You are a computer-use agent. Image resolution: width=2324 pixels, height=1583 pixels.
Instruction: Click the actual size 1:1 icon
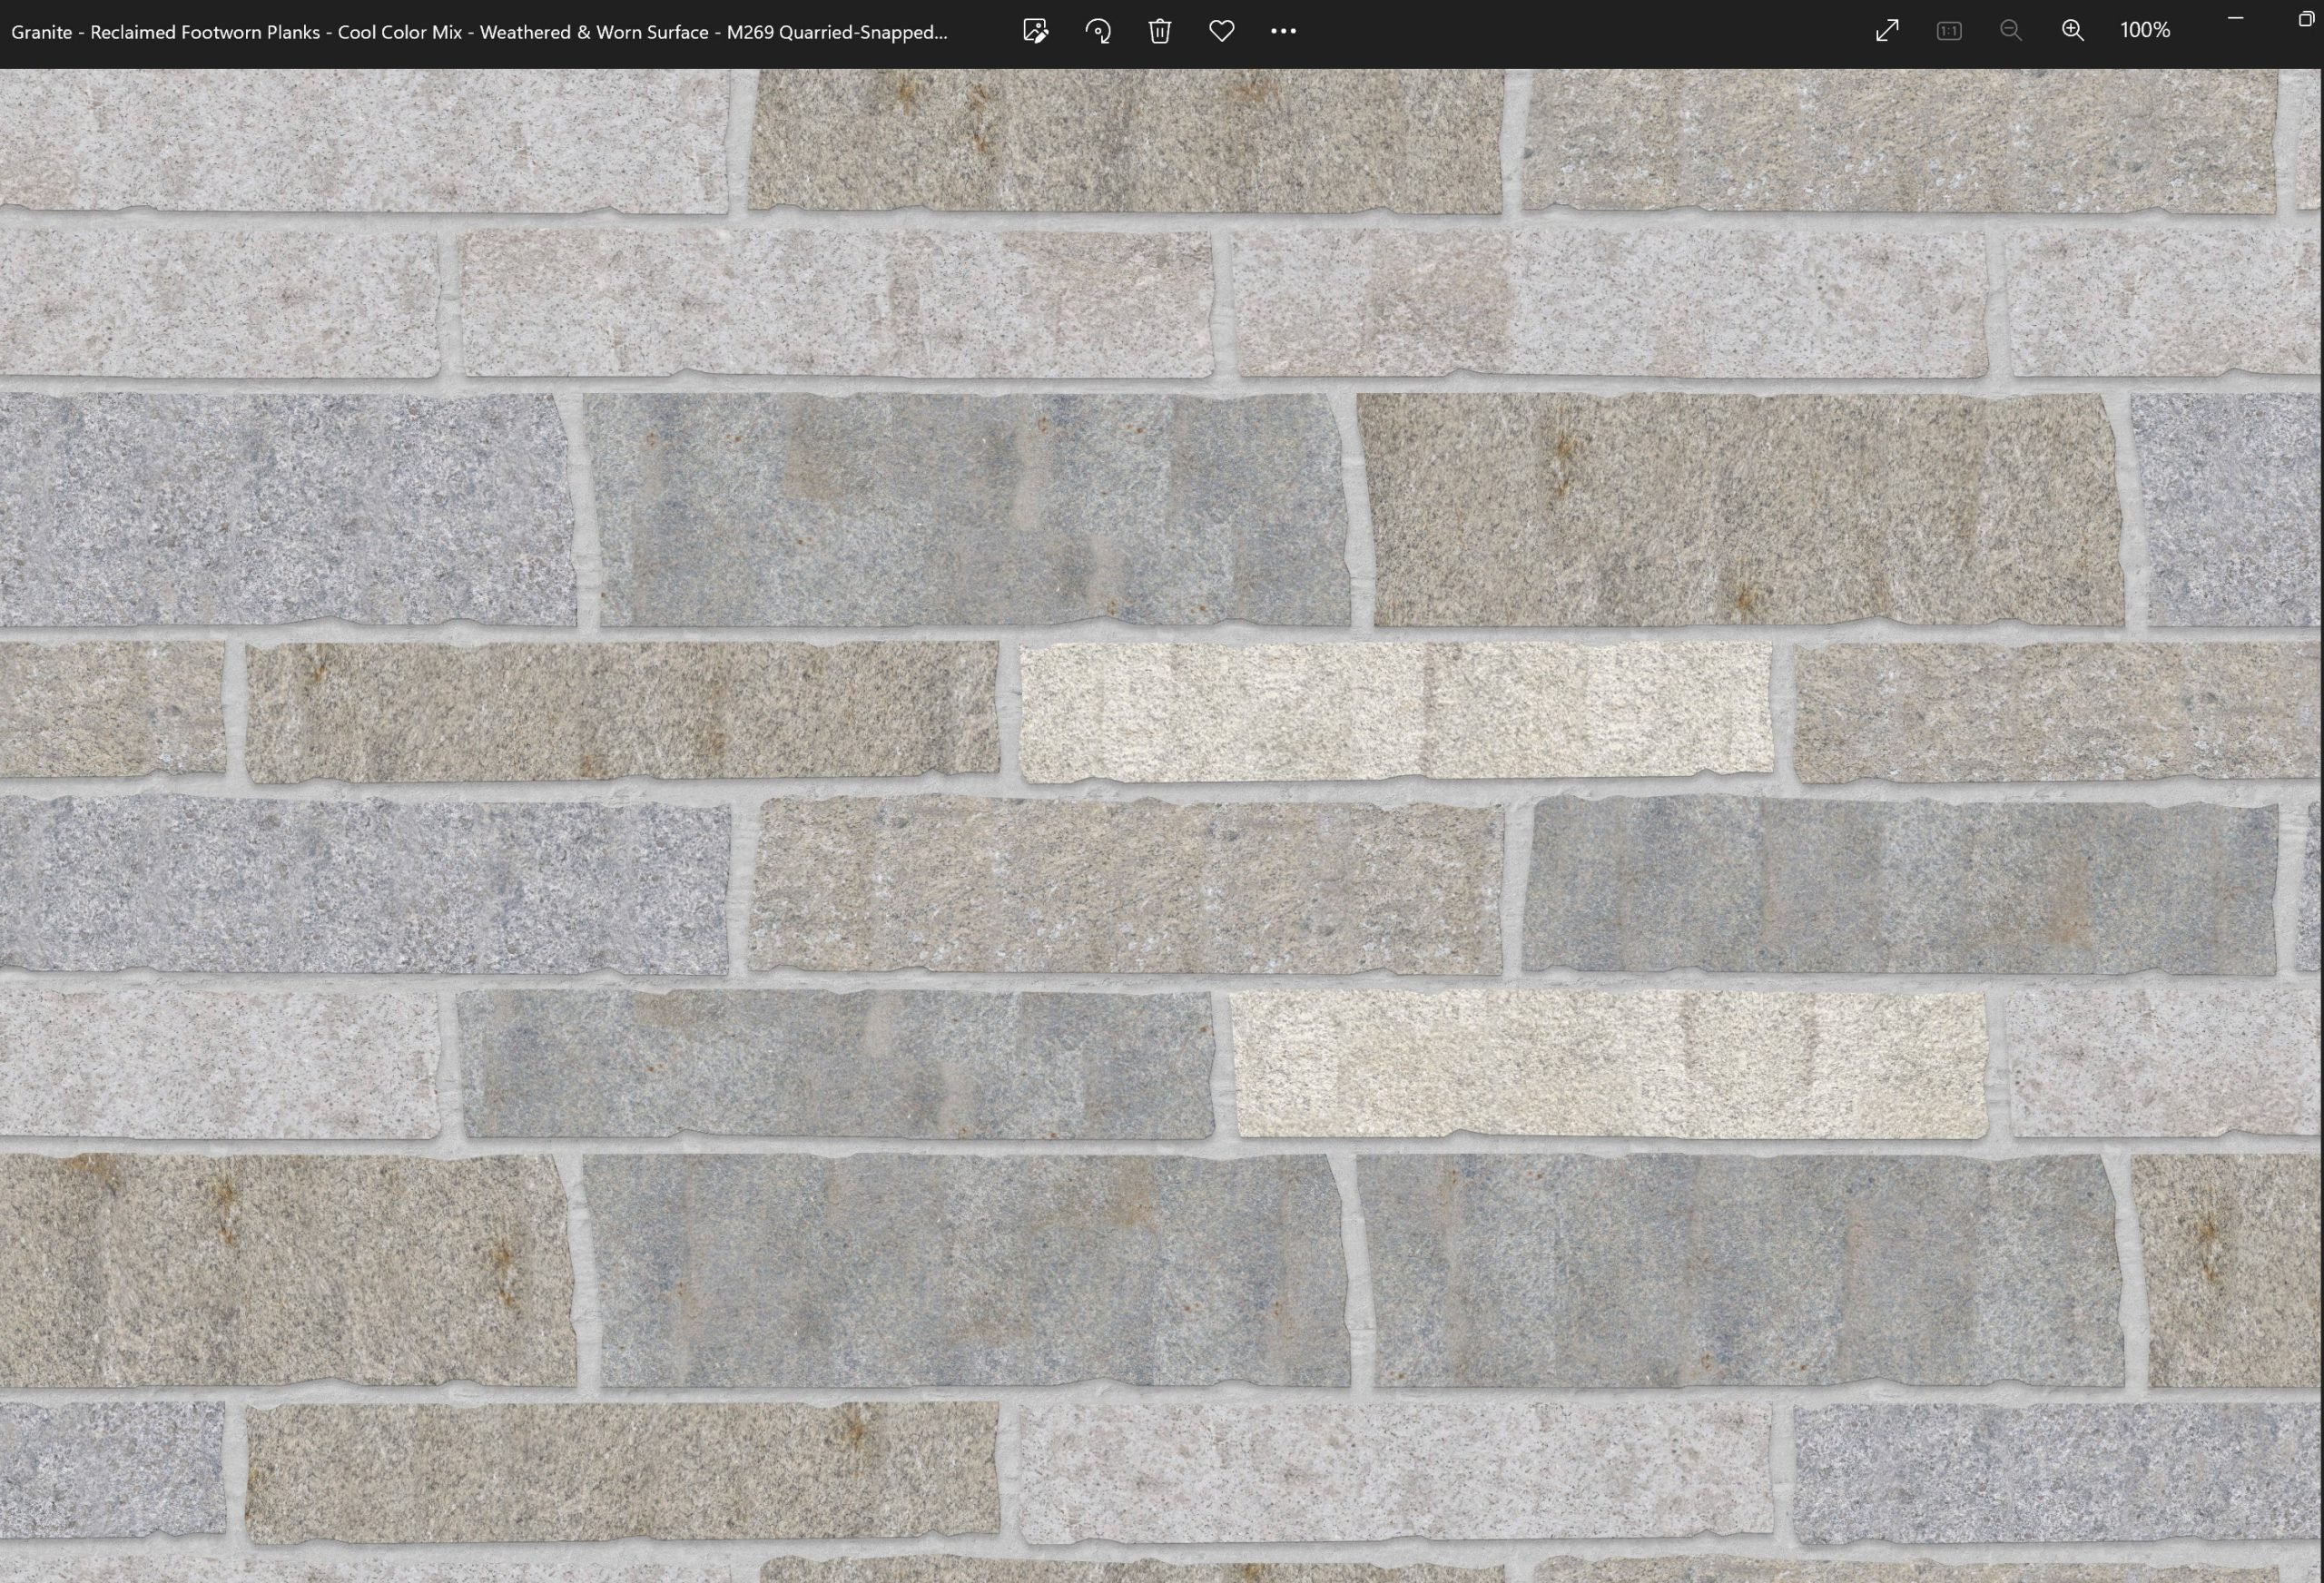1949,31
